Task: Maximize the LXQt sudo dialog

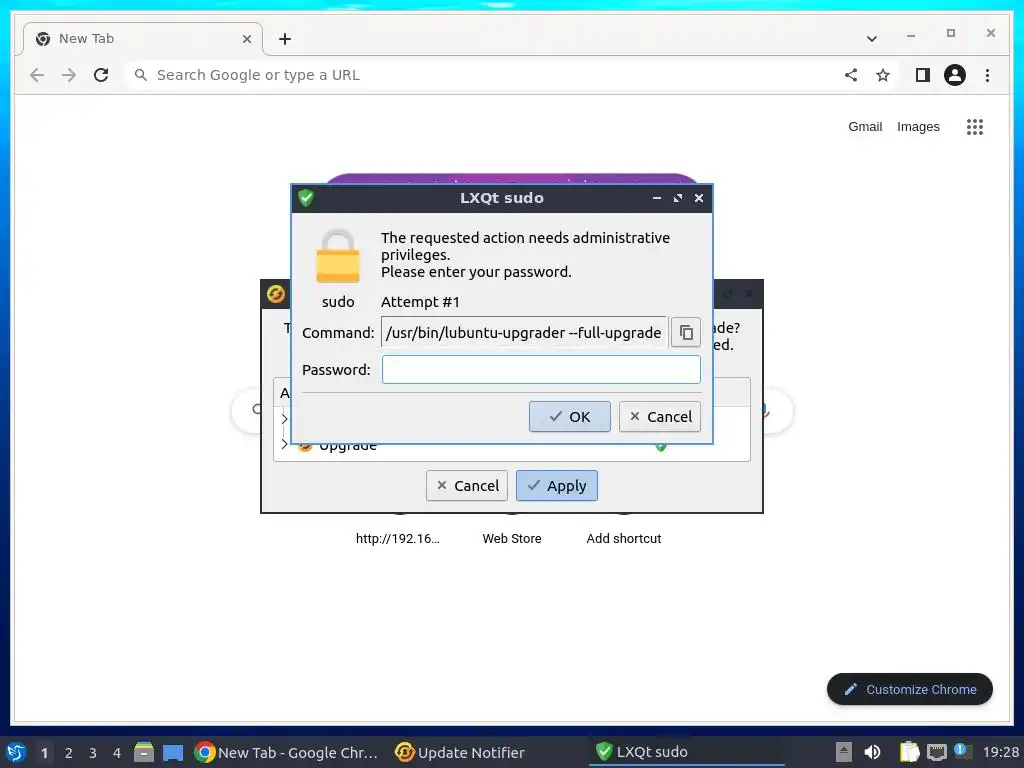Action: coord(677,198)
